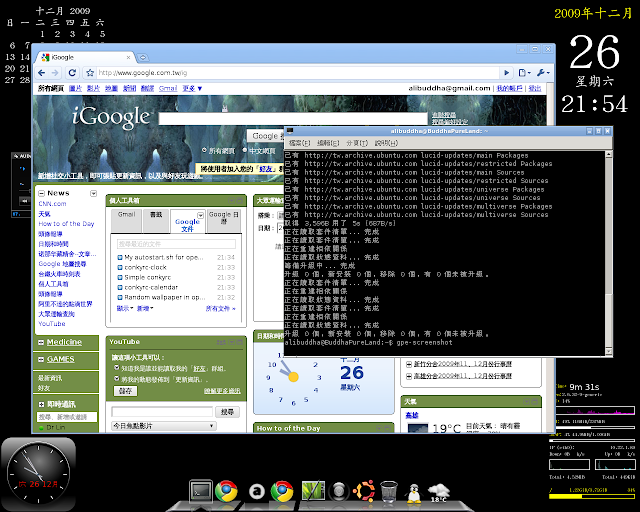This screenshot has width=640, height=512.
Task: Open 'My autostart.sh for ope...' document
Action: (164, 257)
